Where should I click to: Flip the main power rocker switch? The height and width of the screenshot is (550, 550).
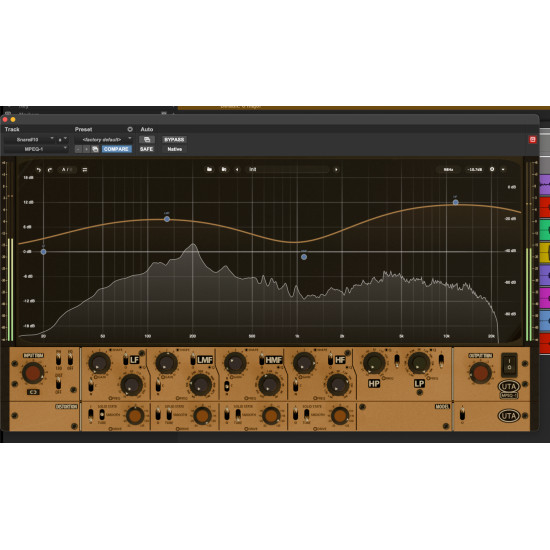tap(509, 364)
